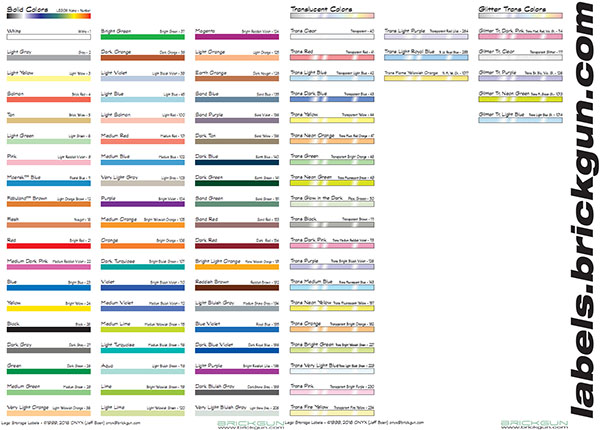This screenshot has width=600, height=430.
Task: Select the Red color swatch
Action: click(x=49, y=246)
